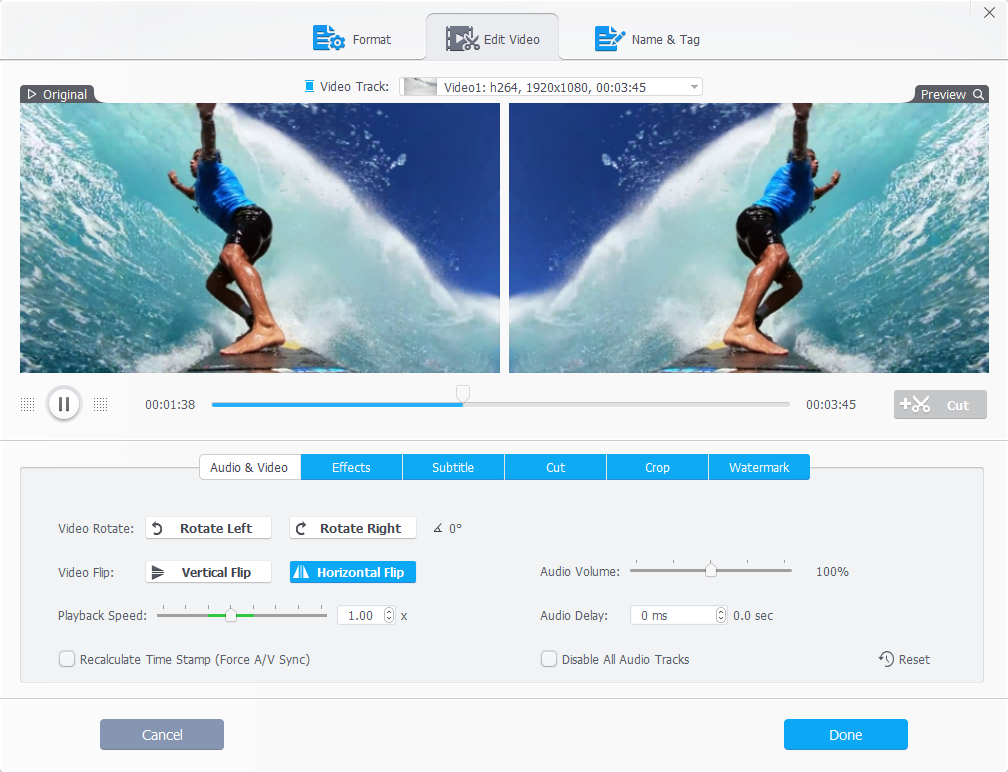Switch to the Name & Tag tab
Screen dimensions: 1008x772
647,39
